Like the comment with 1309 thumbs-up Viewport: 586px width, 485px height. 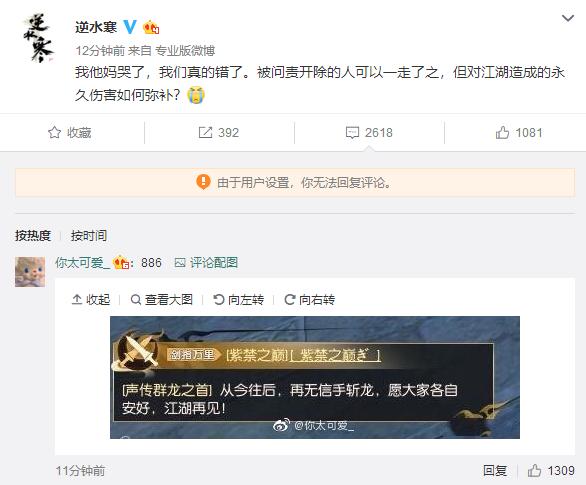pos(551,470)
